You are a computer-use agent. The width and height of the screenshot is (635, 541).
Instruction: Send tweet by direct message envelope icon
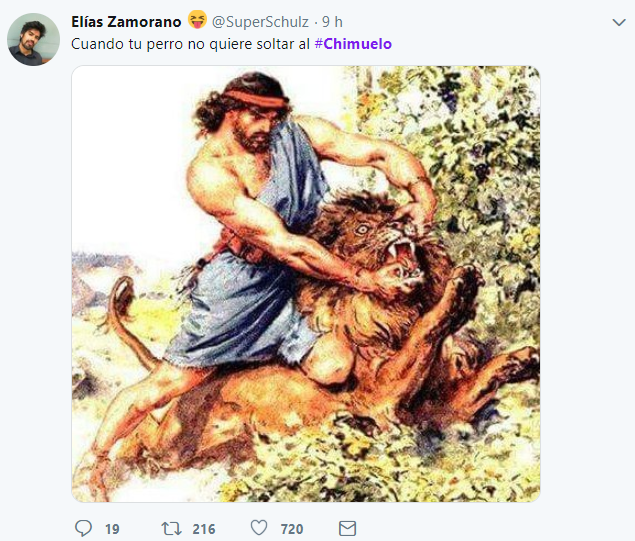[x=346, y=528]
